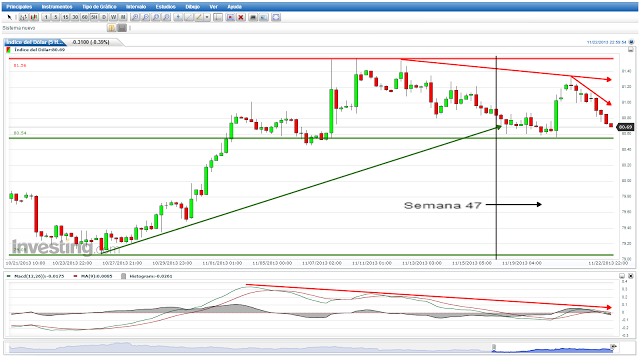Select the Índice del Dólar chart tab
Viewport: 640px width, 360px height.
pyautogui.click(x=35, y=42)
